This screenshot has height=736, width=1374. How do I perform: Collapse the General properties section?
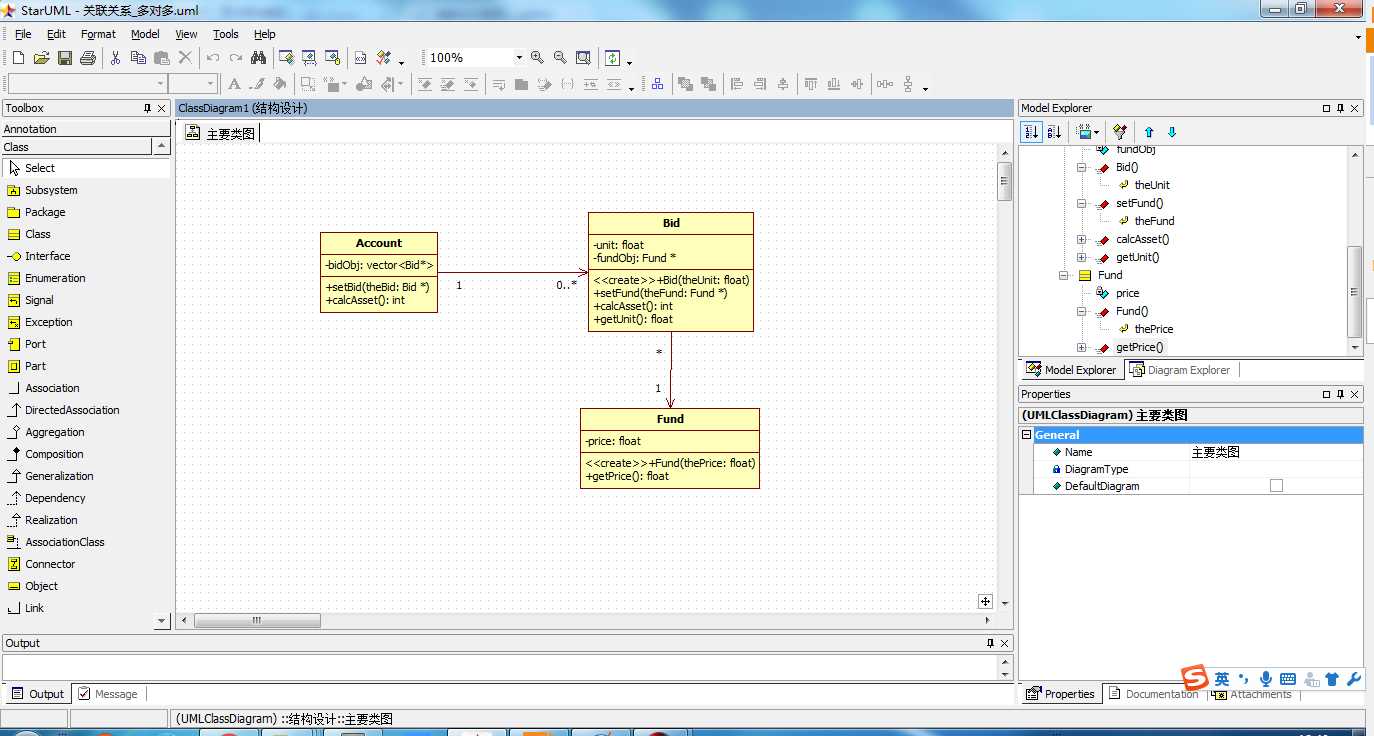(1026, 435)
